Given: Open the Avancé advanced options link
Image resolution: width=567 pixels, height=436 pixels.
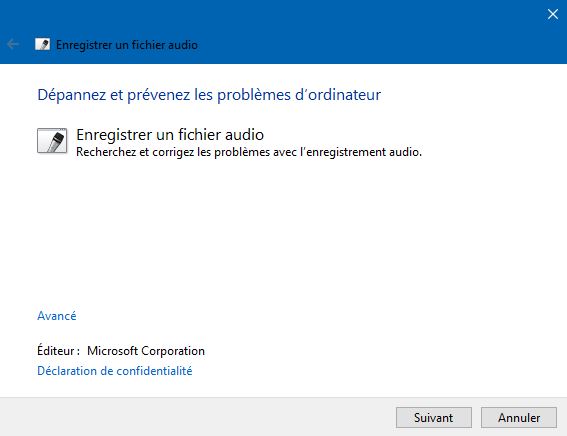Looking at the screenshot, I should tap(57, 316).
